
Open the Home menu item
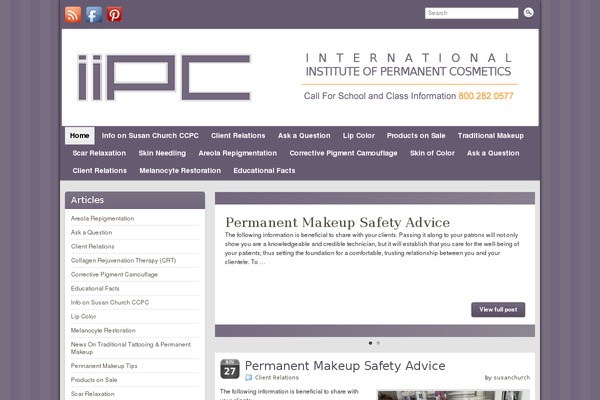pos(80,136)
